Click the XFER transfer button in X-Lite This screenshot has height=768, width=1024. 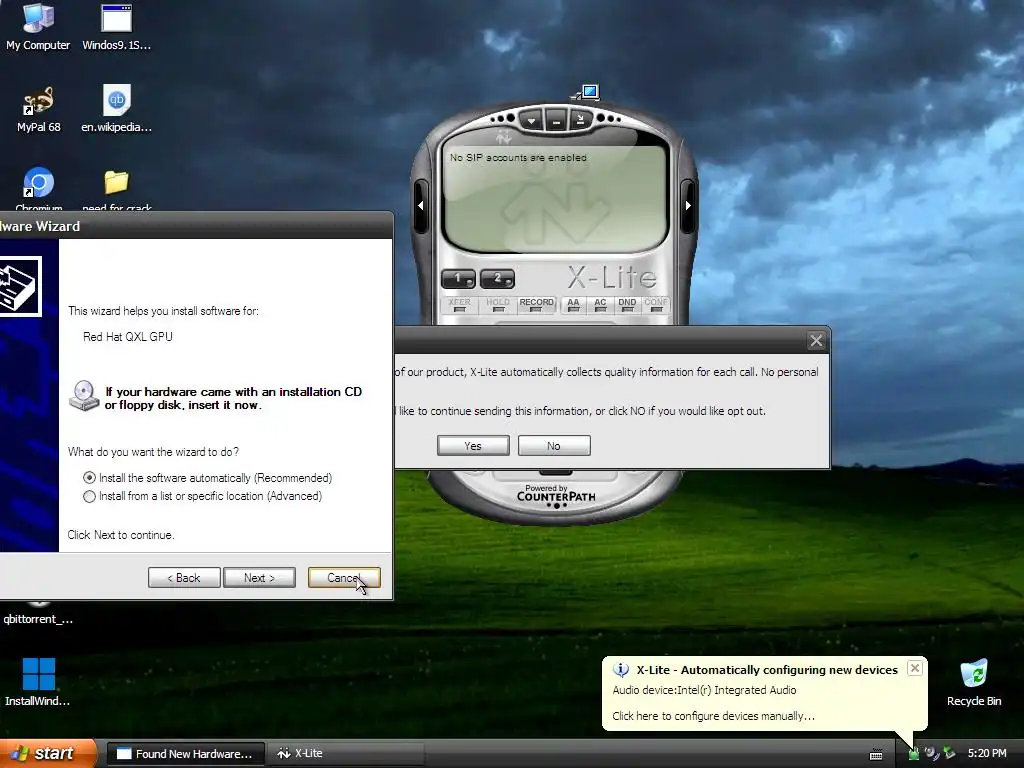[x=460, y=305]
